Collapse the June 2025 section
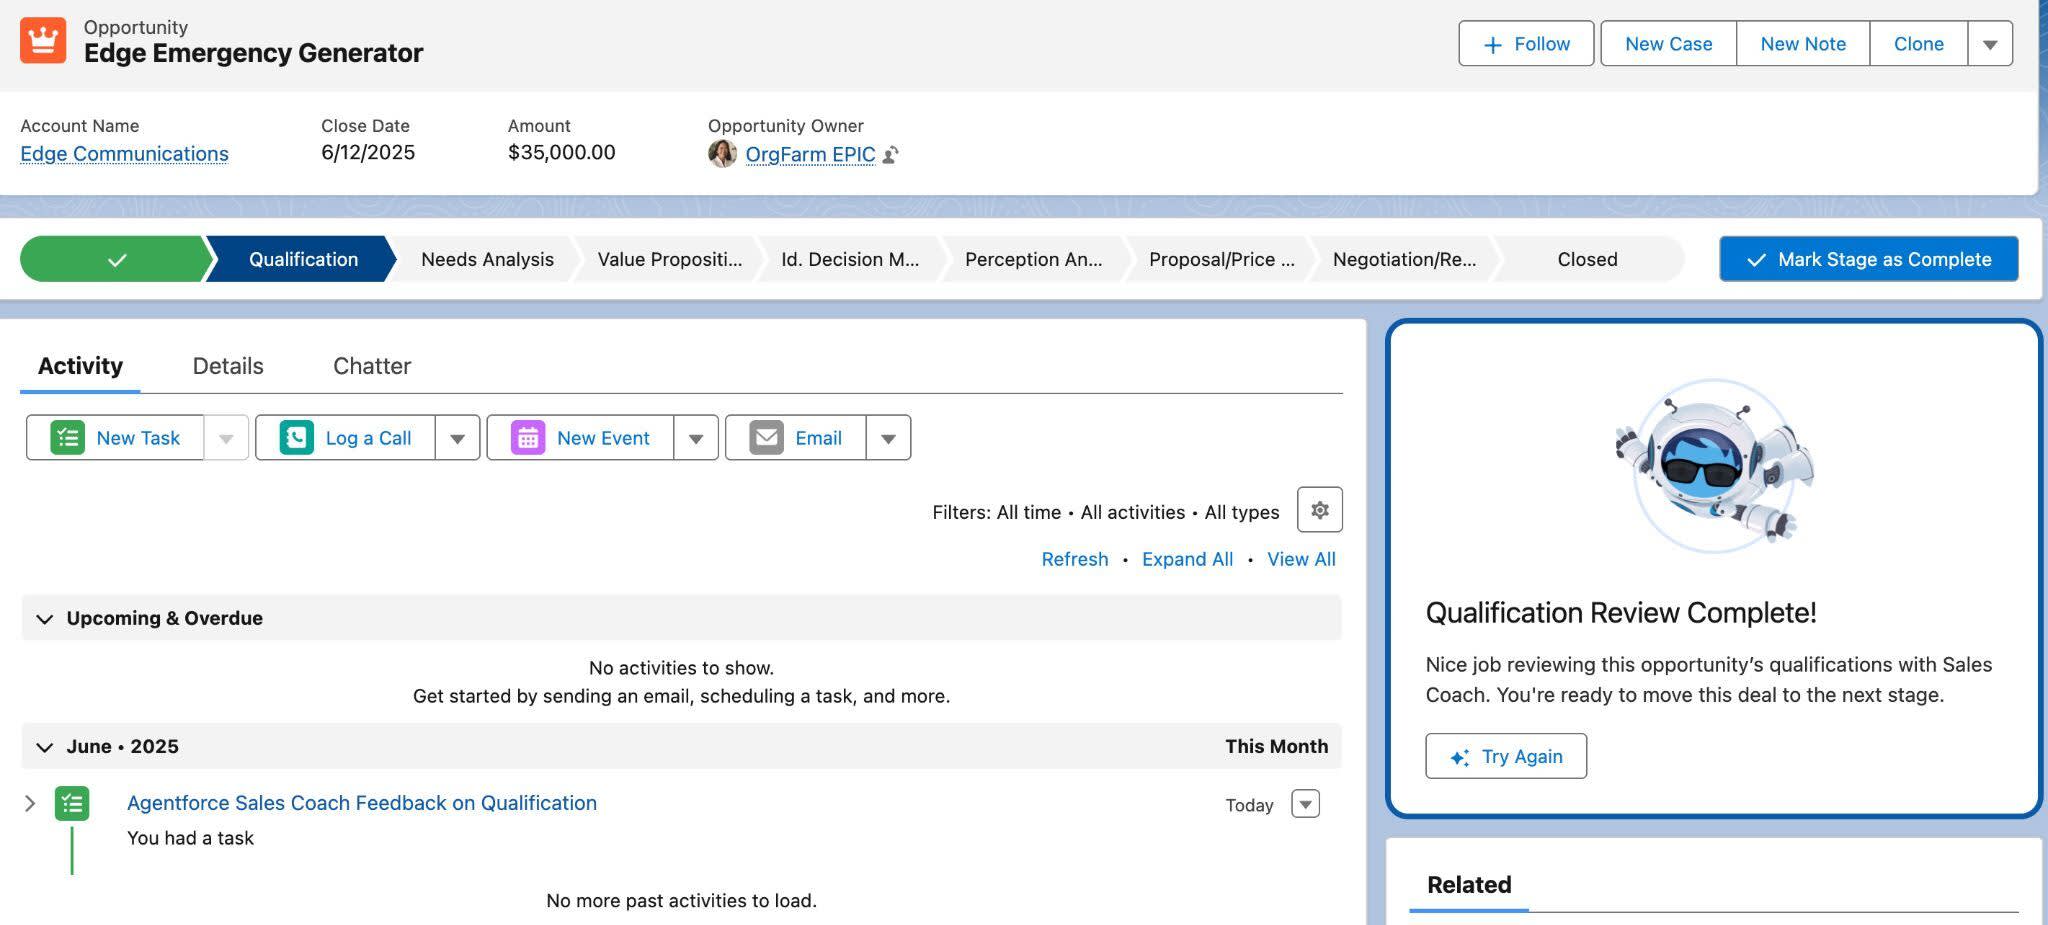This screenshot has height=925, width=2048. click(44, 747)
